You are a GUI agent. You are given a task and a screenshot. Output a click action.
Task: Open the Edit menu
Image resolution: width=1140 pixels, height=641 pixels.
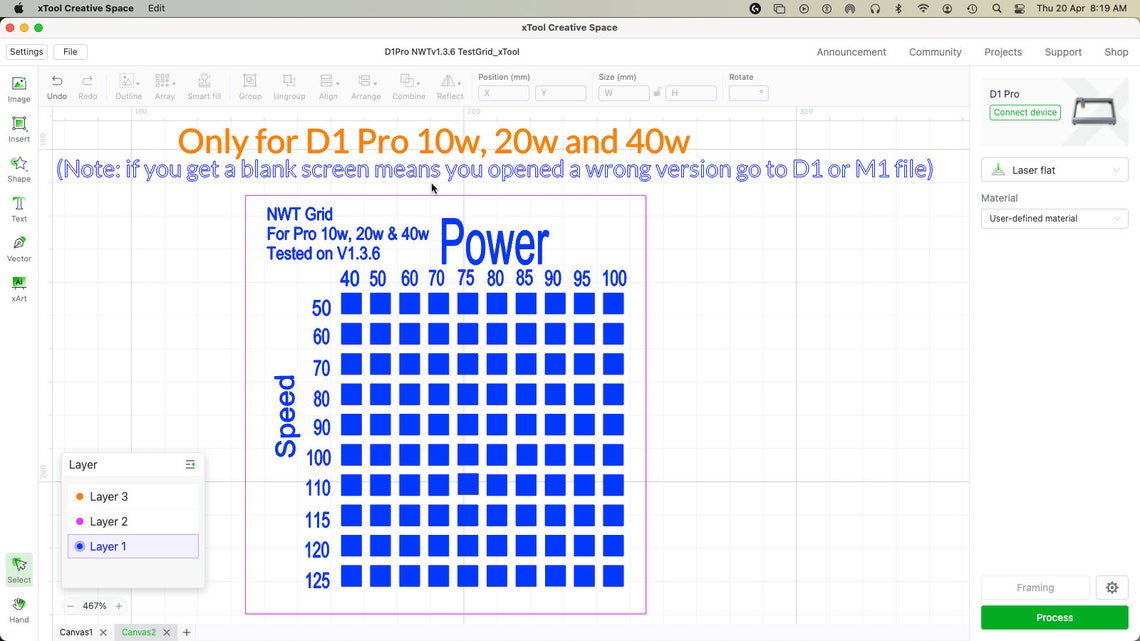coord(156,8)
